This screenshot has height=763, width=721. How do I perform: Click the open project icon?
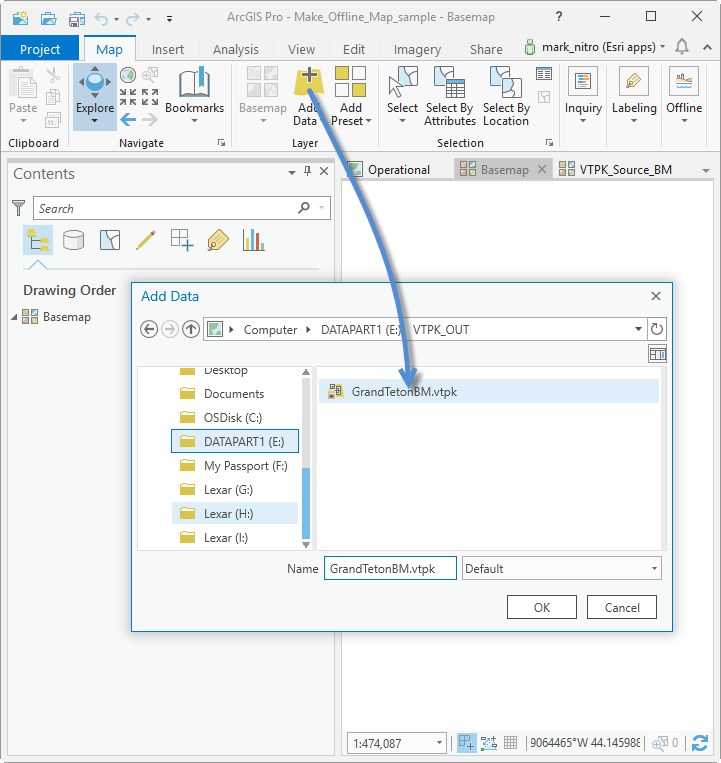tap(48, 18)
